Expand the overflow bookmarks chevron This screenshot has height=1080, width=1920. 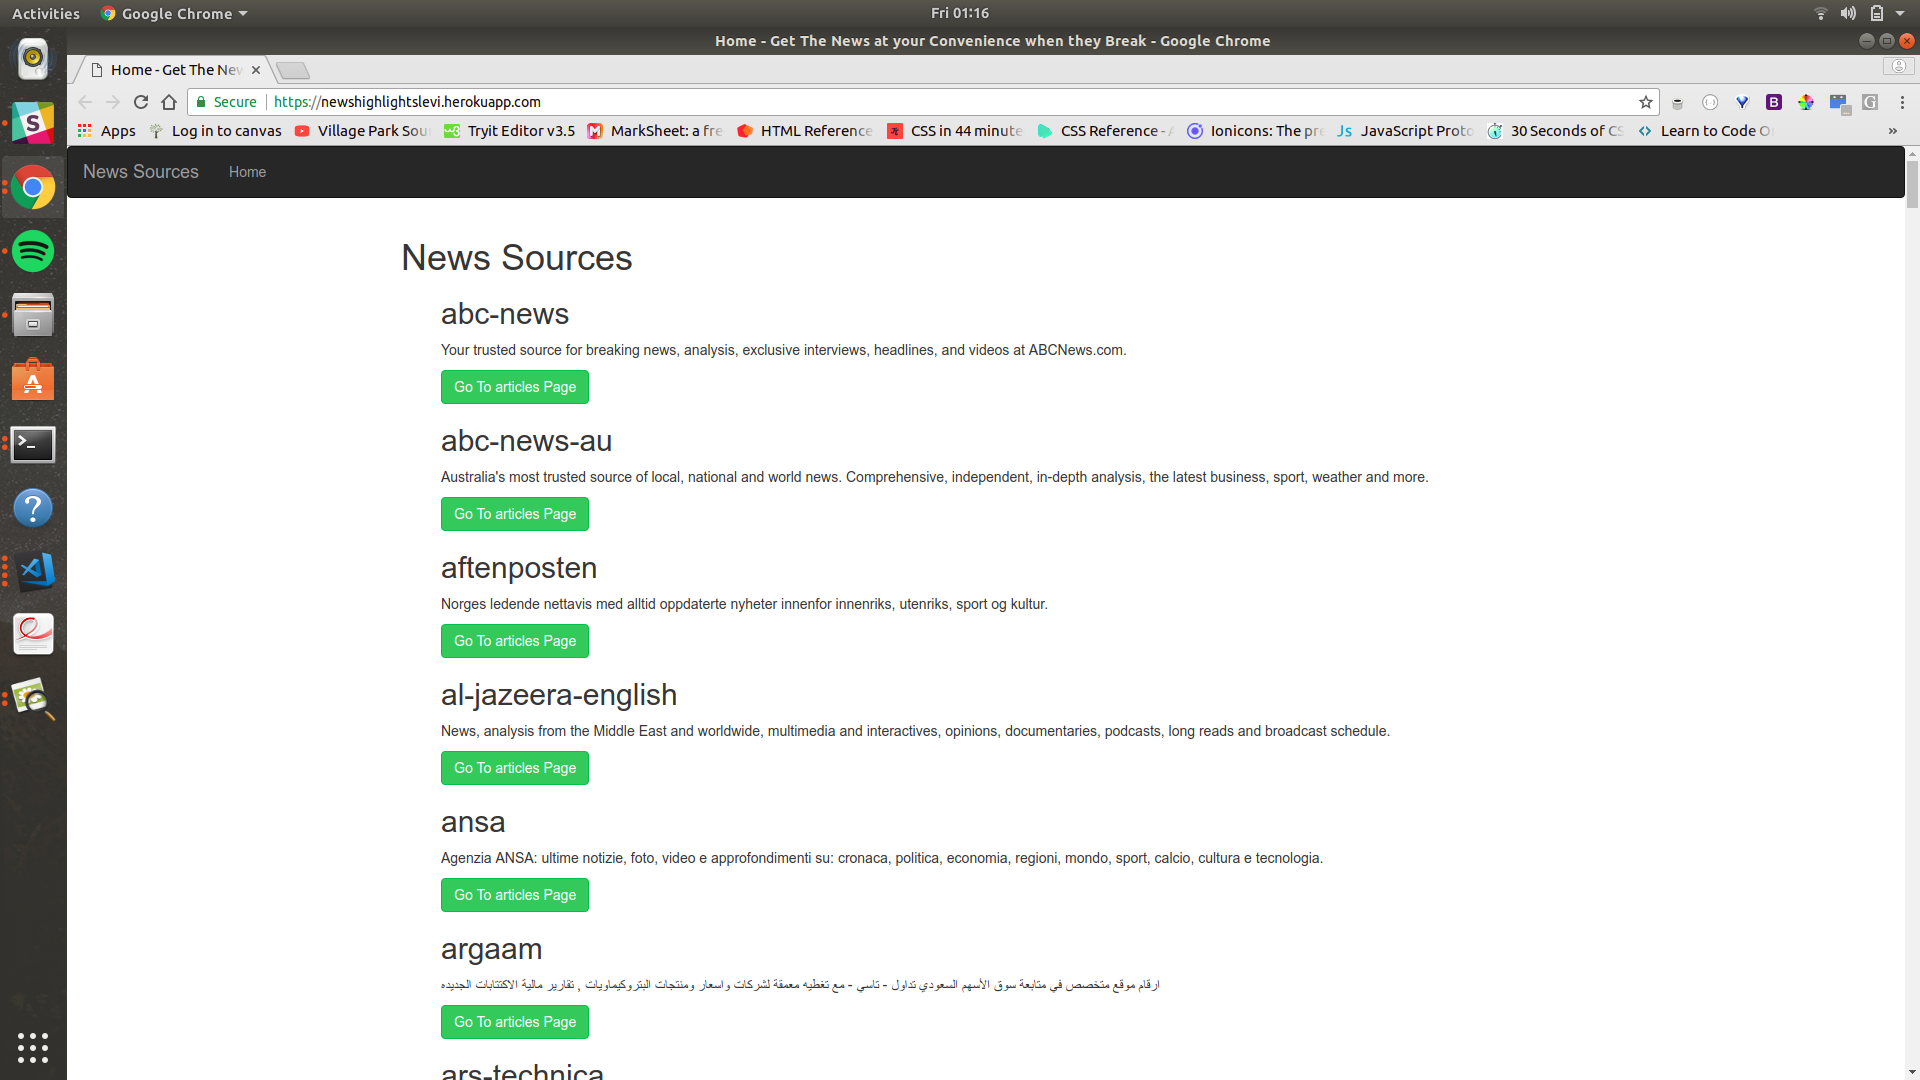click(x=1892, y=131)
